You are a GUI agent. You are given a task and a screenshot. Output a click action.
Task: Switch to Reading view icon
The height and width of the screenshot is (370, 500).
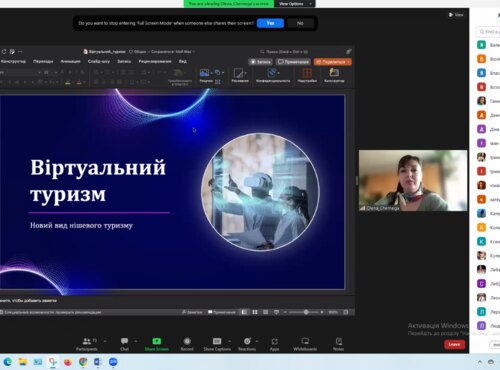[265, 312]
